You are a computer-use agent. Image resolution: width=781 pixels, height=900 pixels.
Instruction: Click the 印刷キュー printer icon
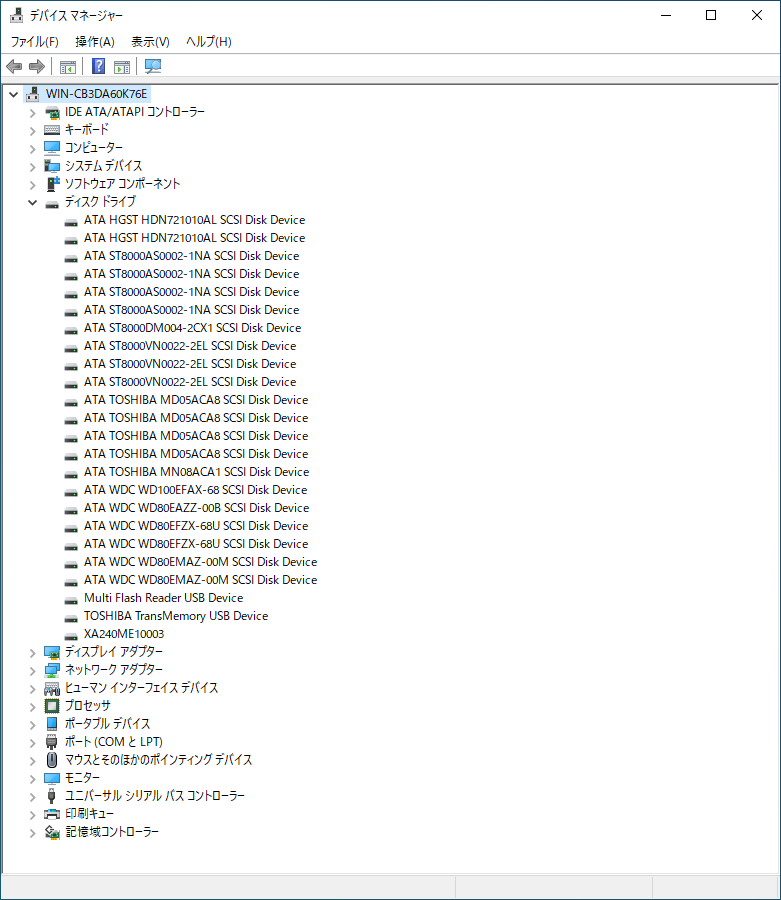52,814
